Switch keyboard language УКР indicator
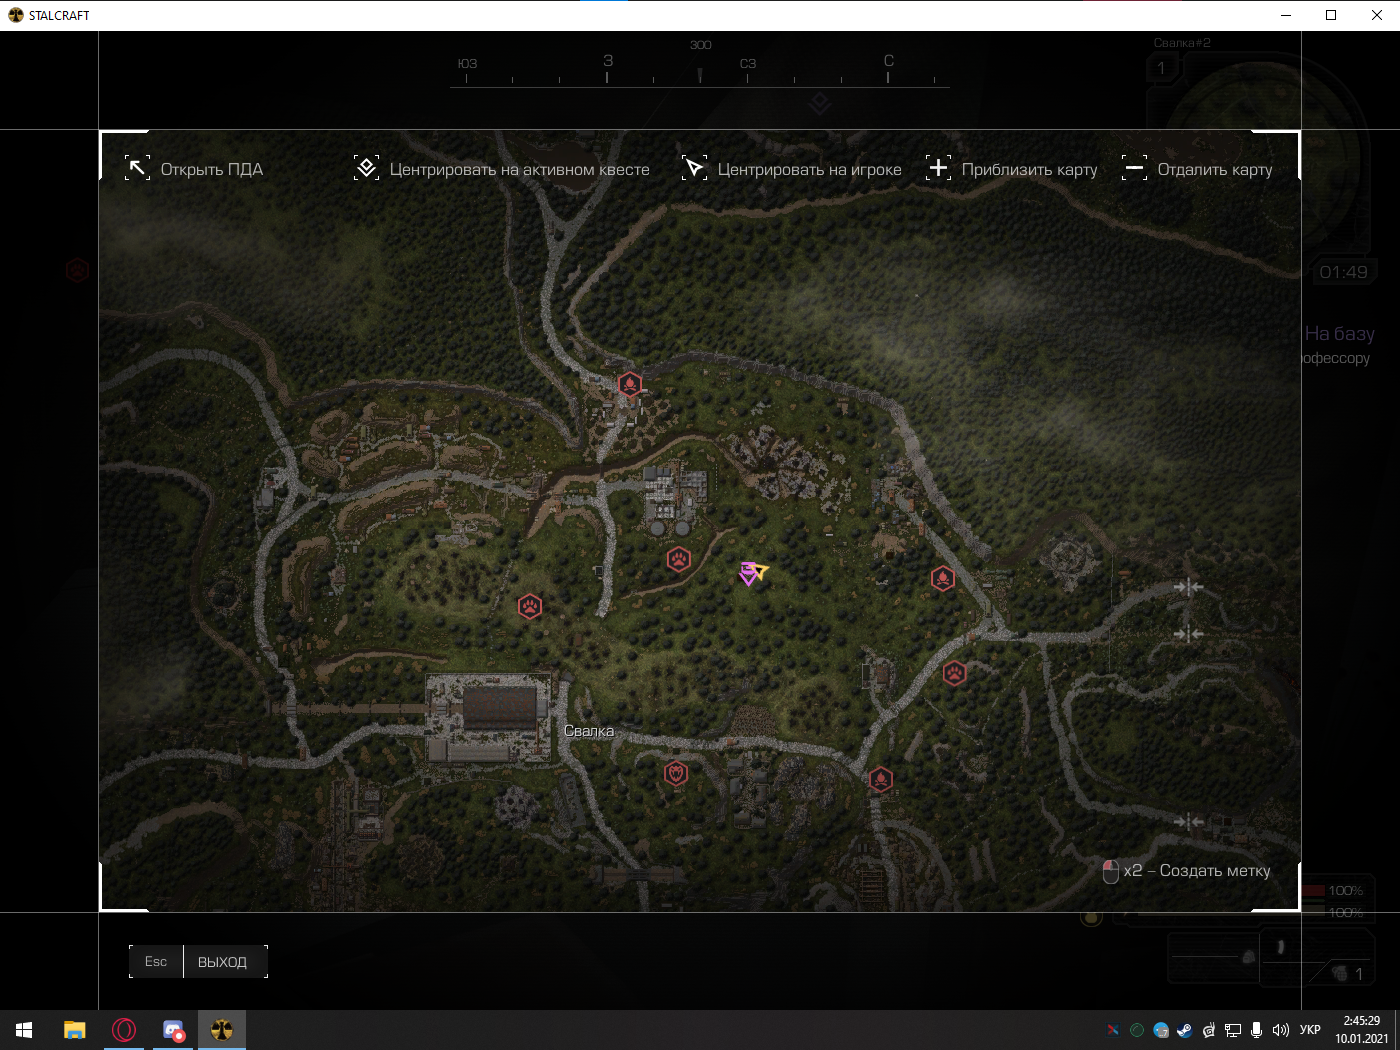Screen dimensions: 1400x1050 (1310, 1030)
